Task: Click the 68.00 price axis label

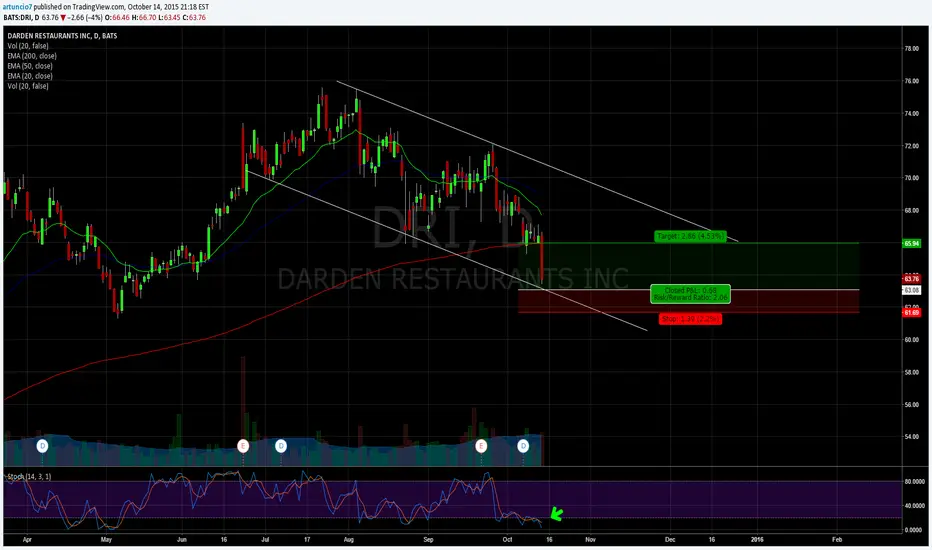Action: pos(911,210)
